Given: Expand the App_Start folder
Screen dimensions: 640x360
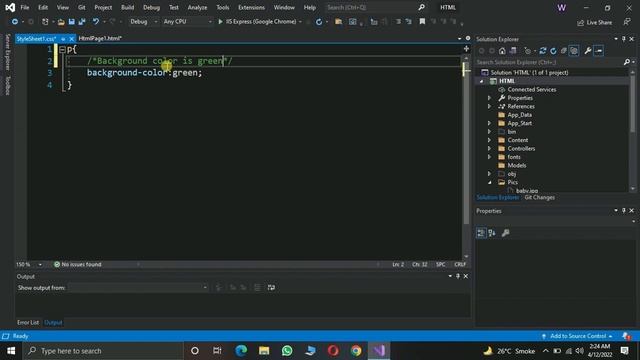Looking at the screenshot, I should (x=489, y=123).
